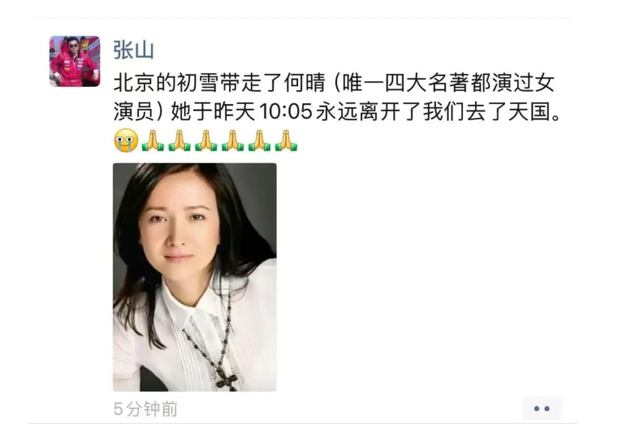Click the 5分钟前 timestamp
This screenshot has height=428, width=640.
145,409
